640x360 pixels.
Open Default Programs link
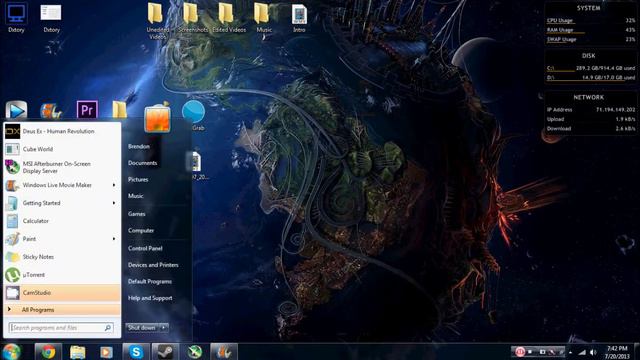[150, 282]
